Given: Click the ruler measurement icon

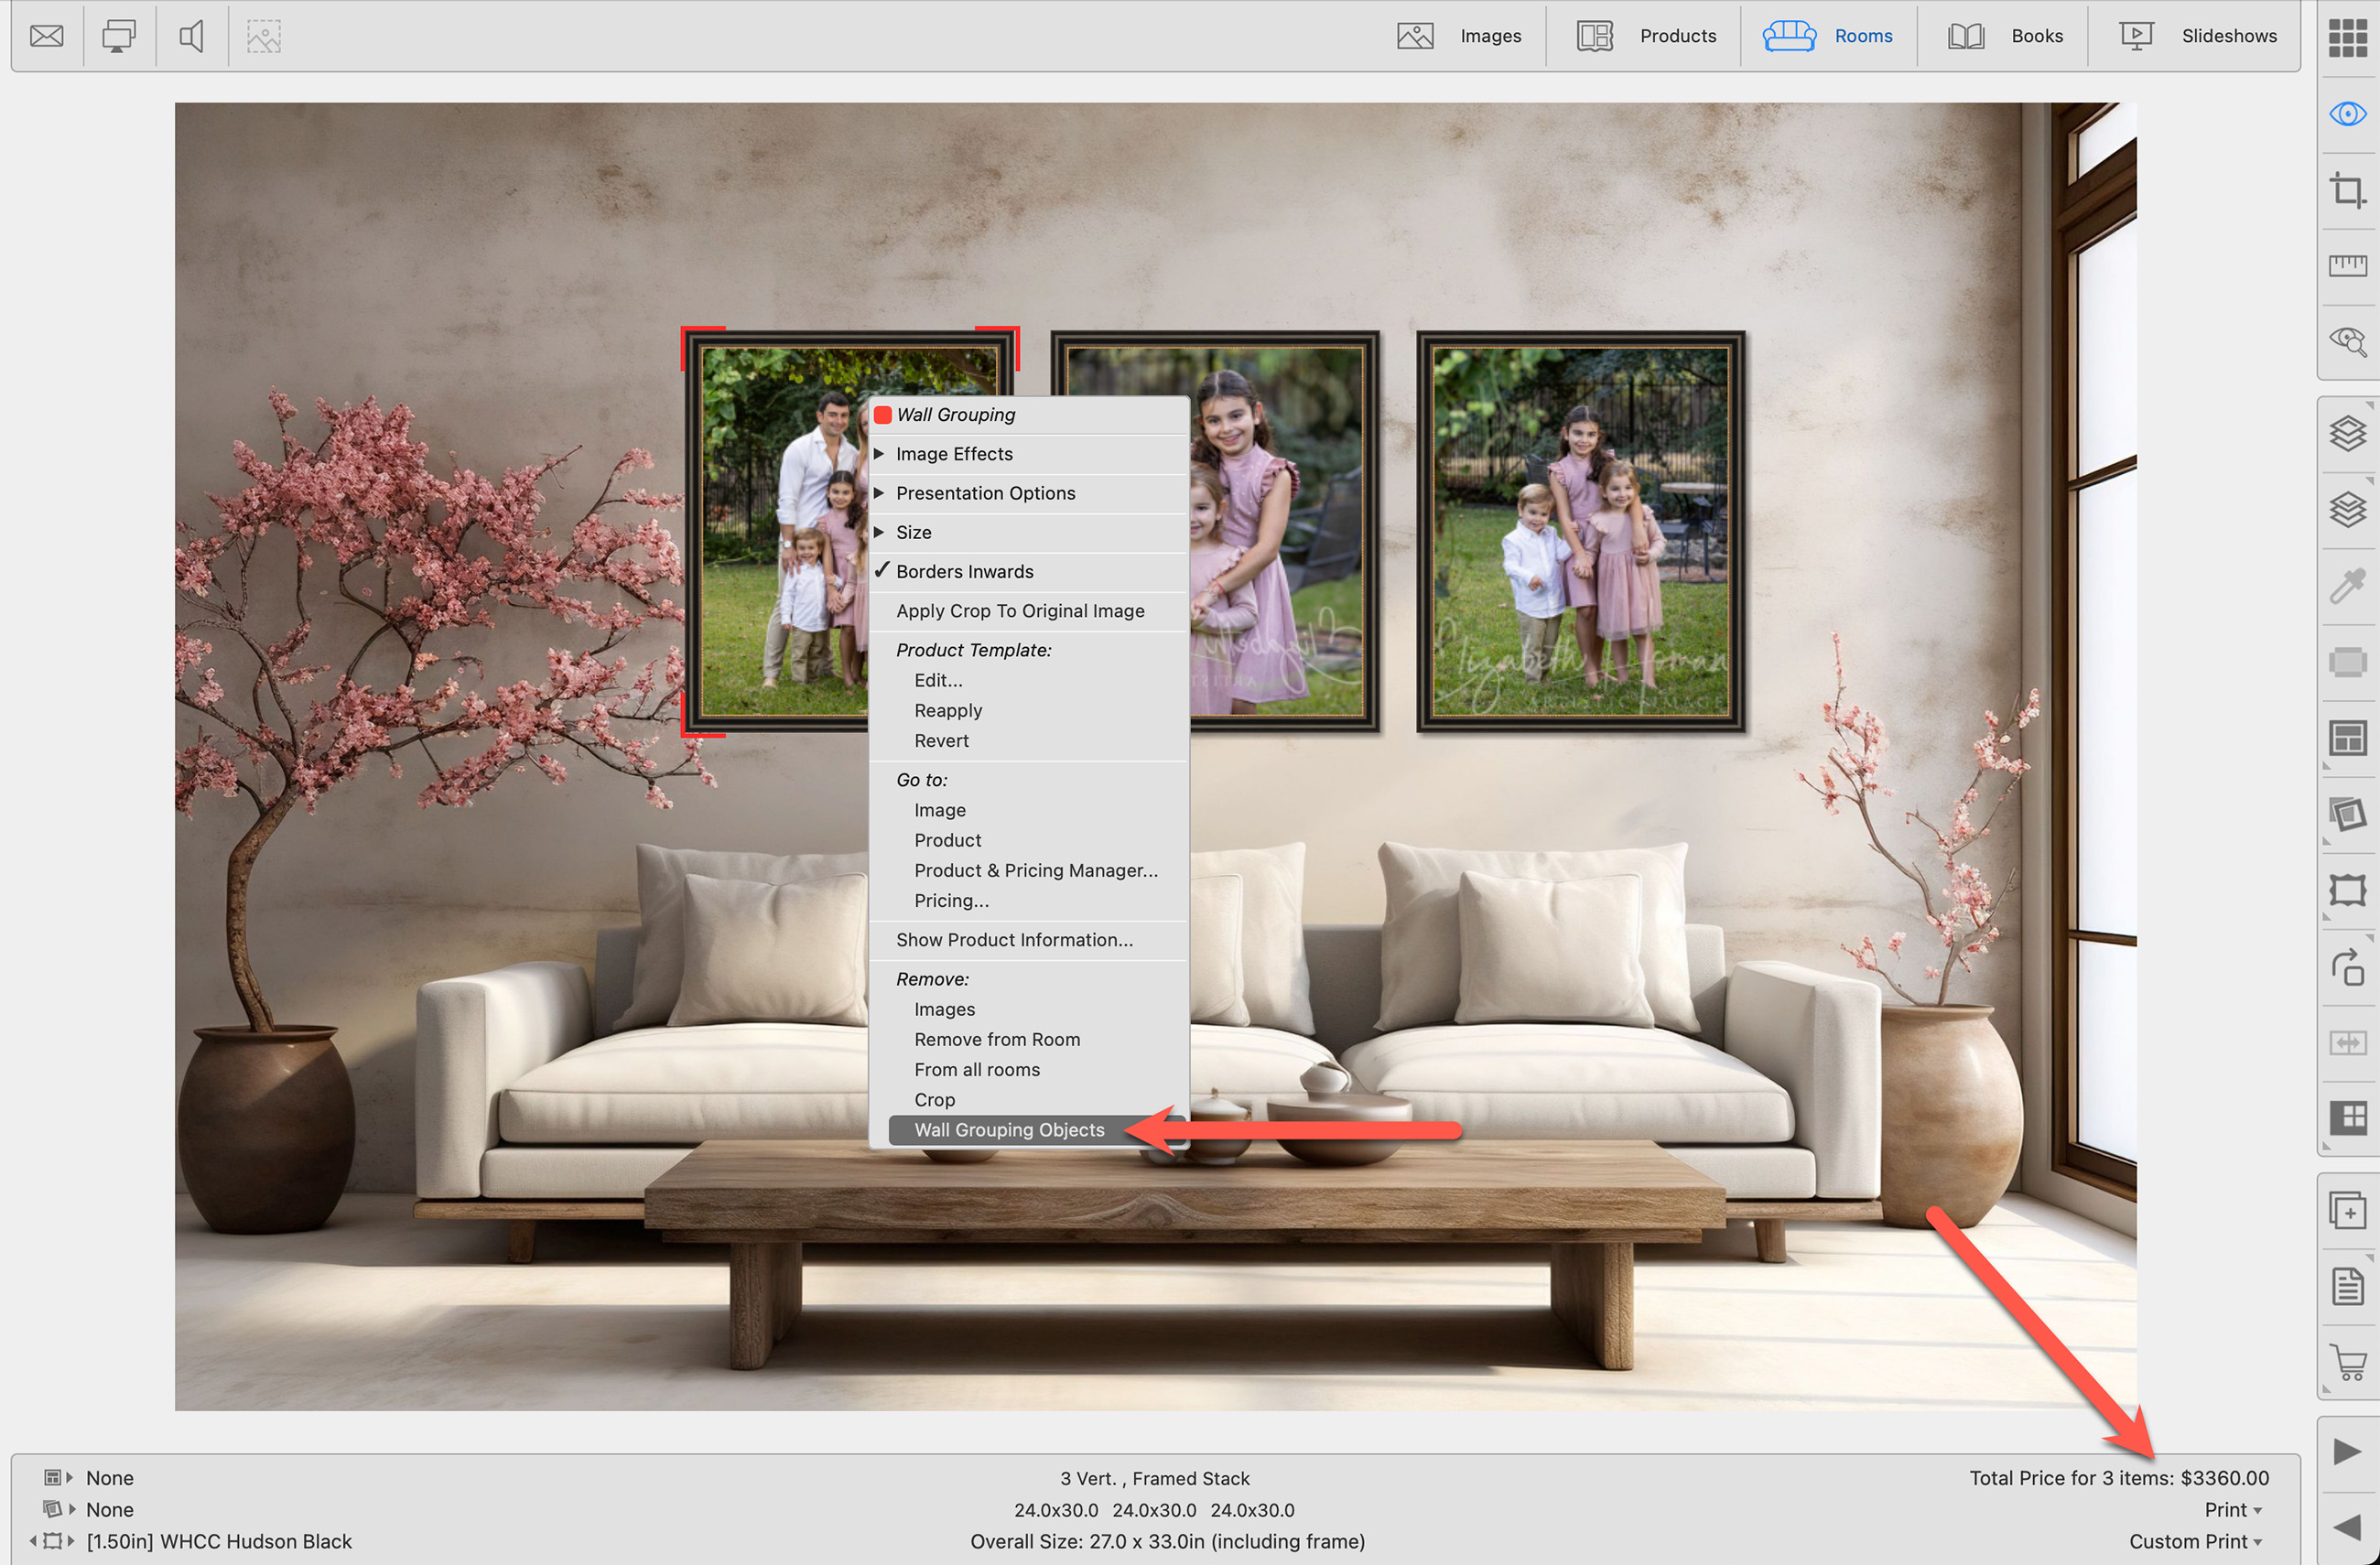Looking at the screenshot, I should 2347,265.
